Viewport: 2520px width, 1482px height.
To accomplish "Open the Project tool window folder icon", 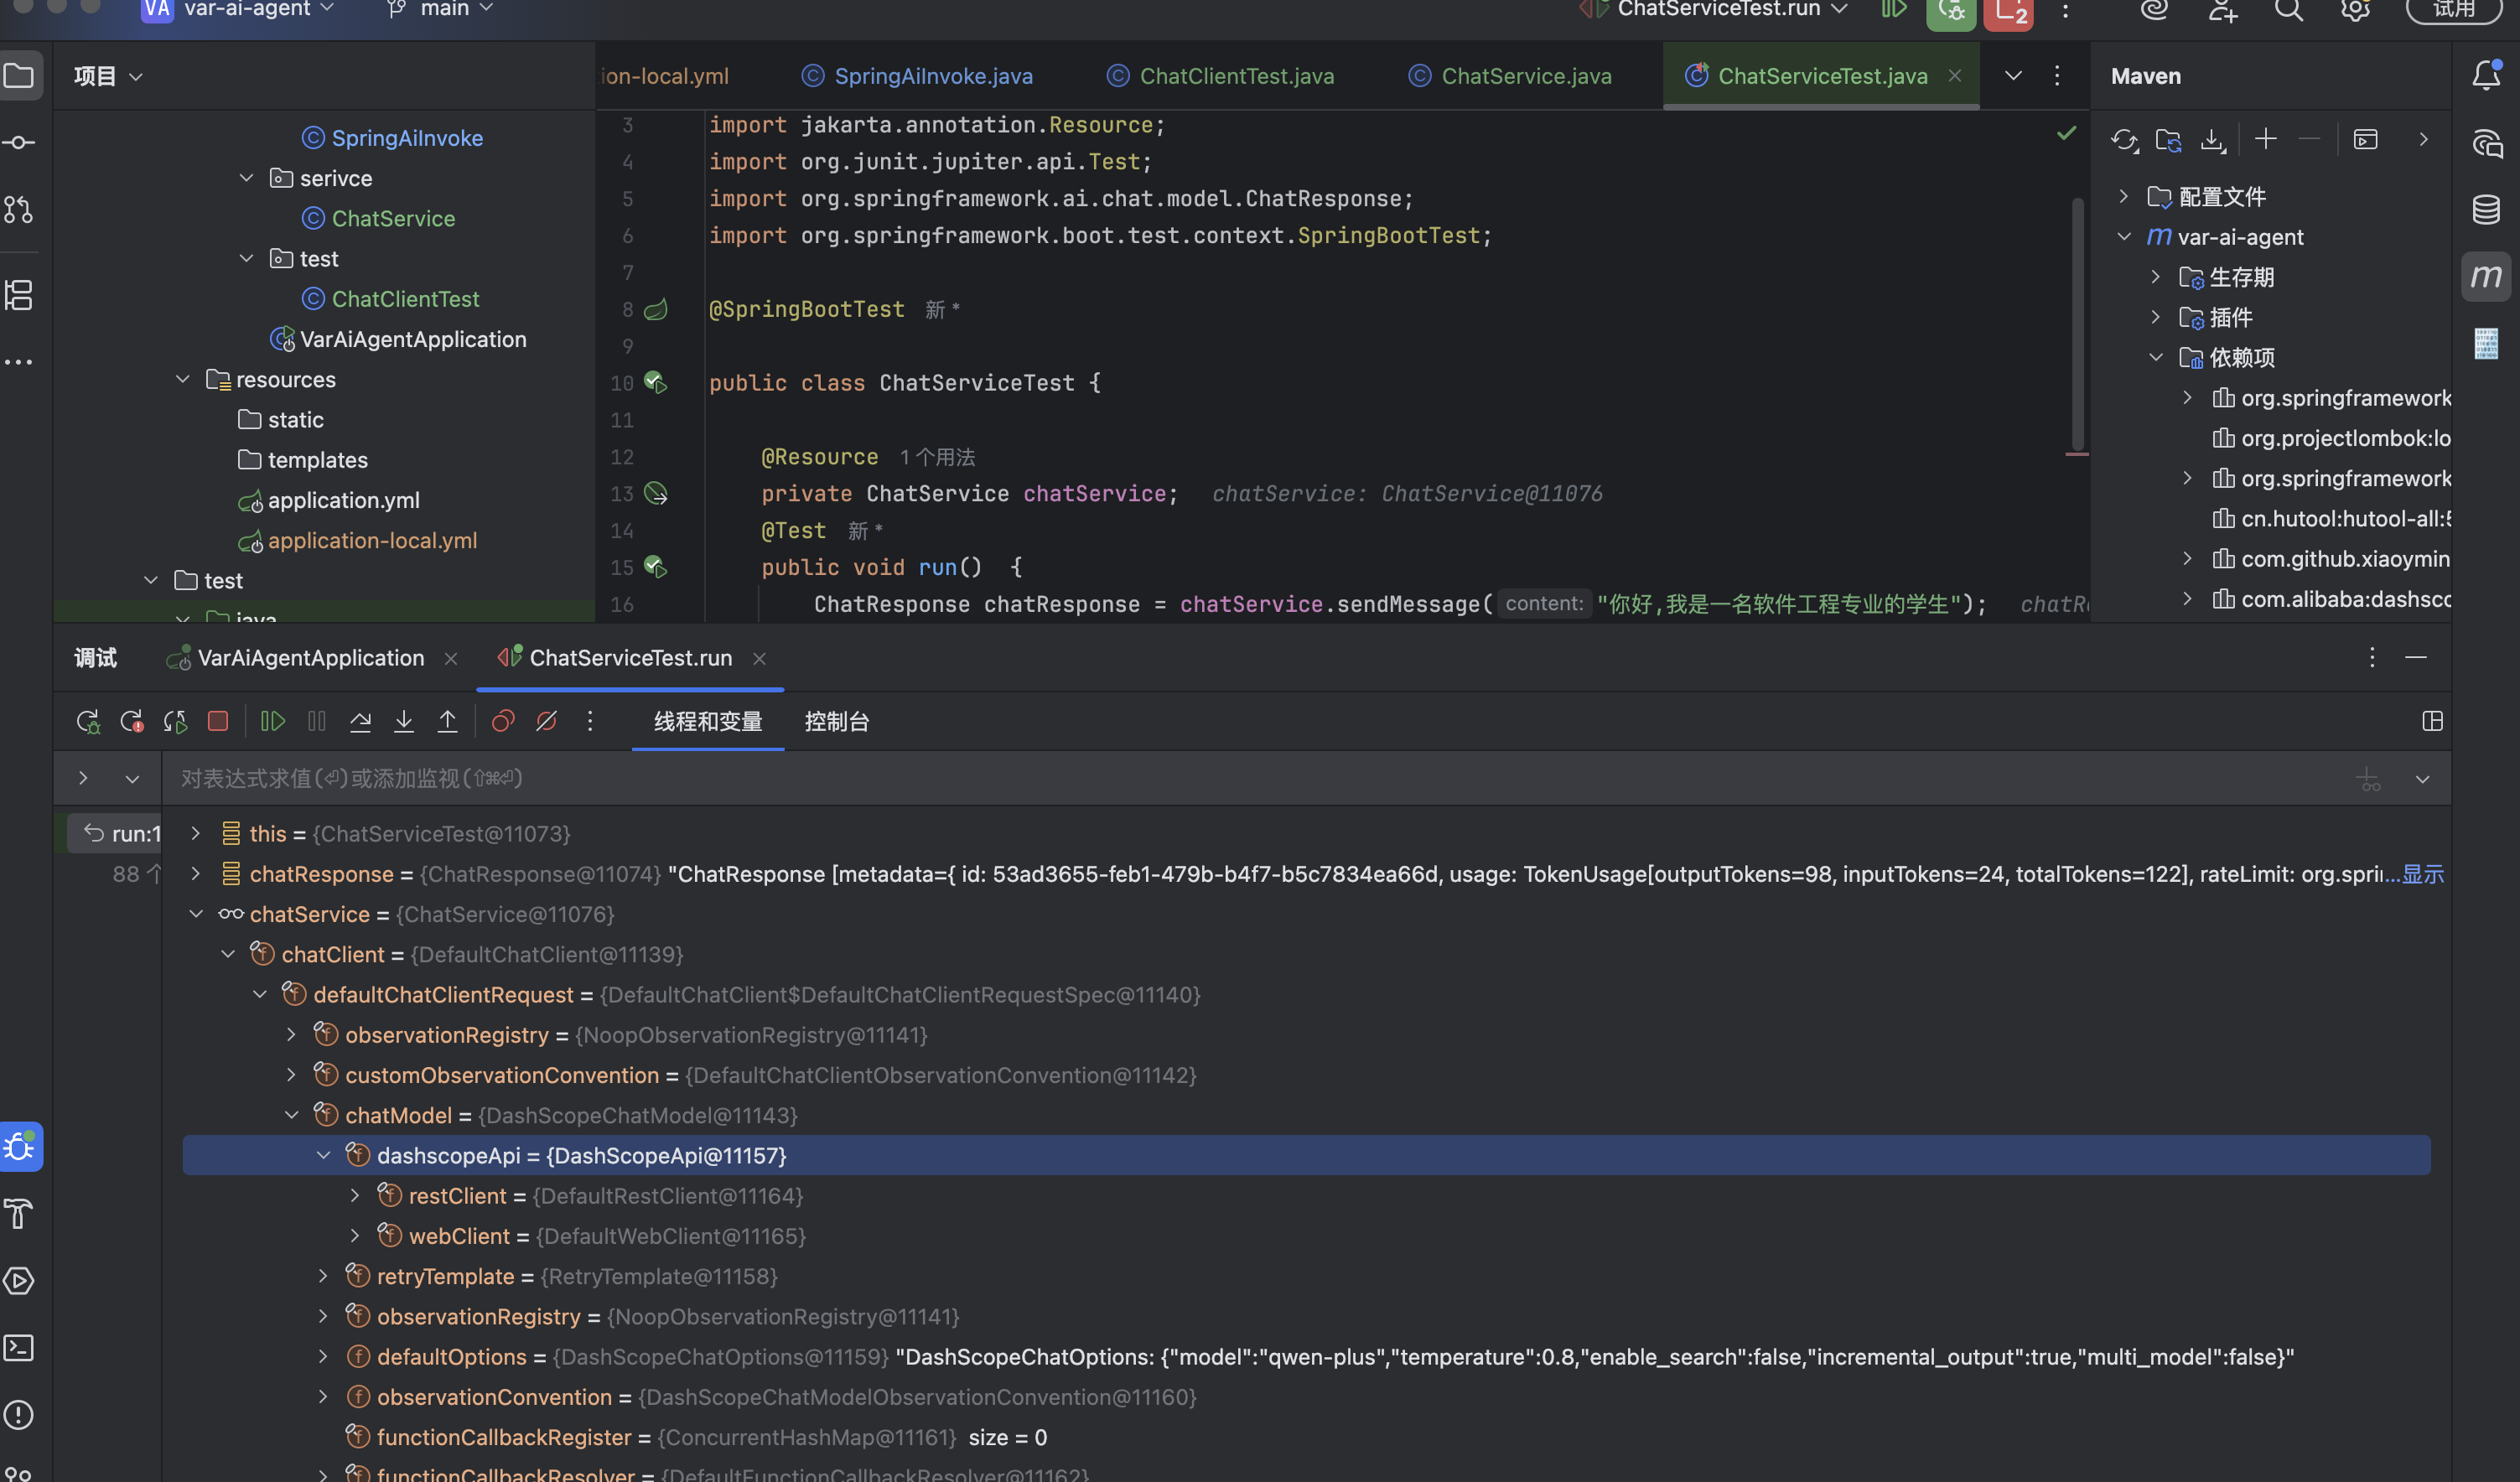I will coord(20,75).
